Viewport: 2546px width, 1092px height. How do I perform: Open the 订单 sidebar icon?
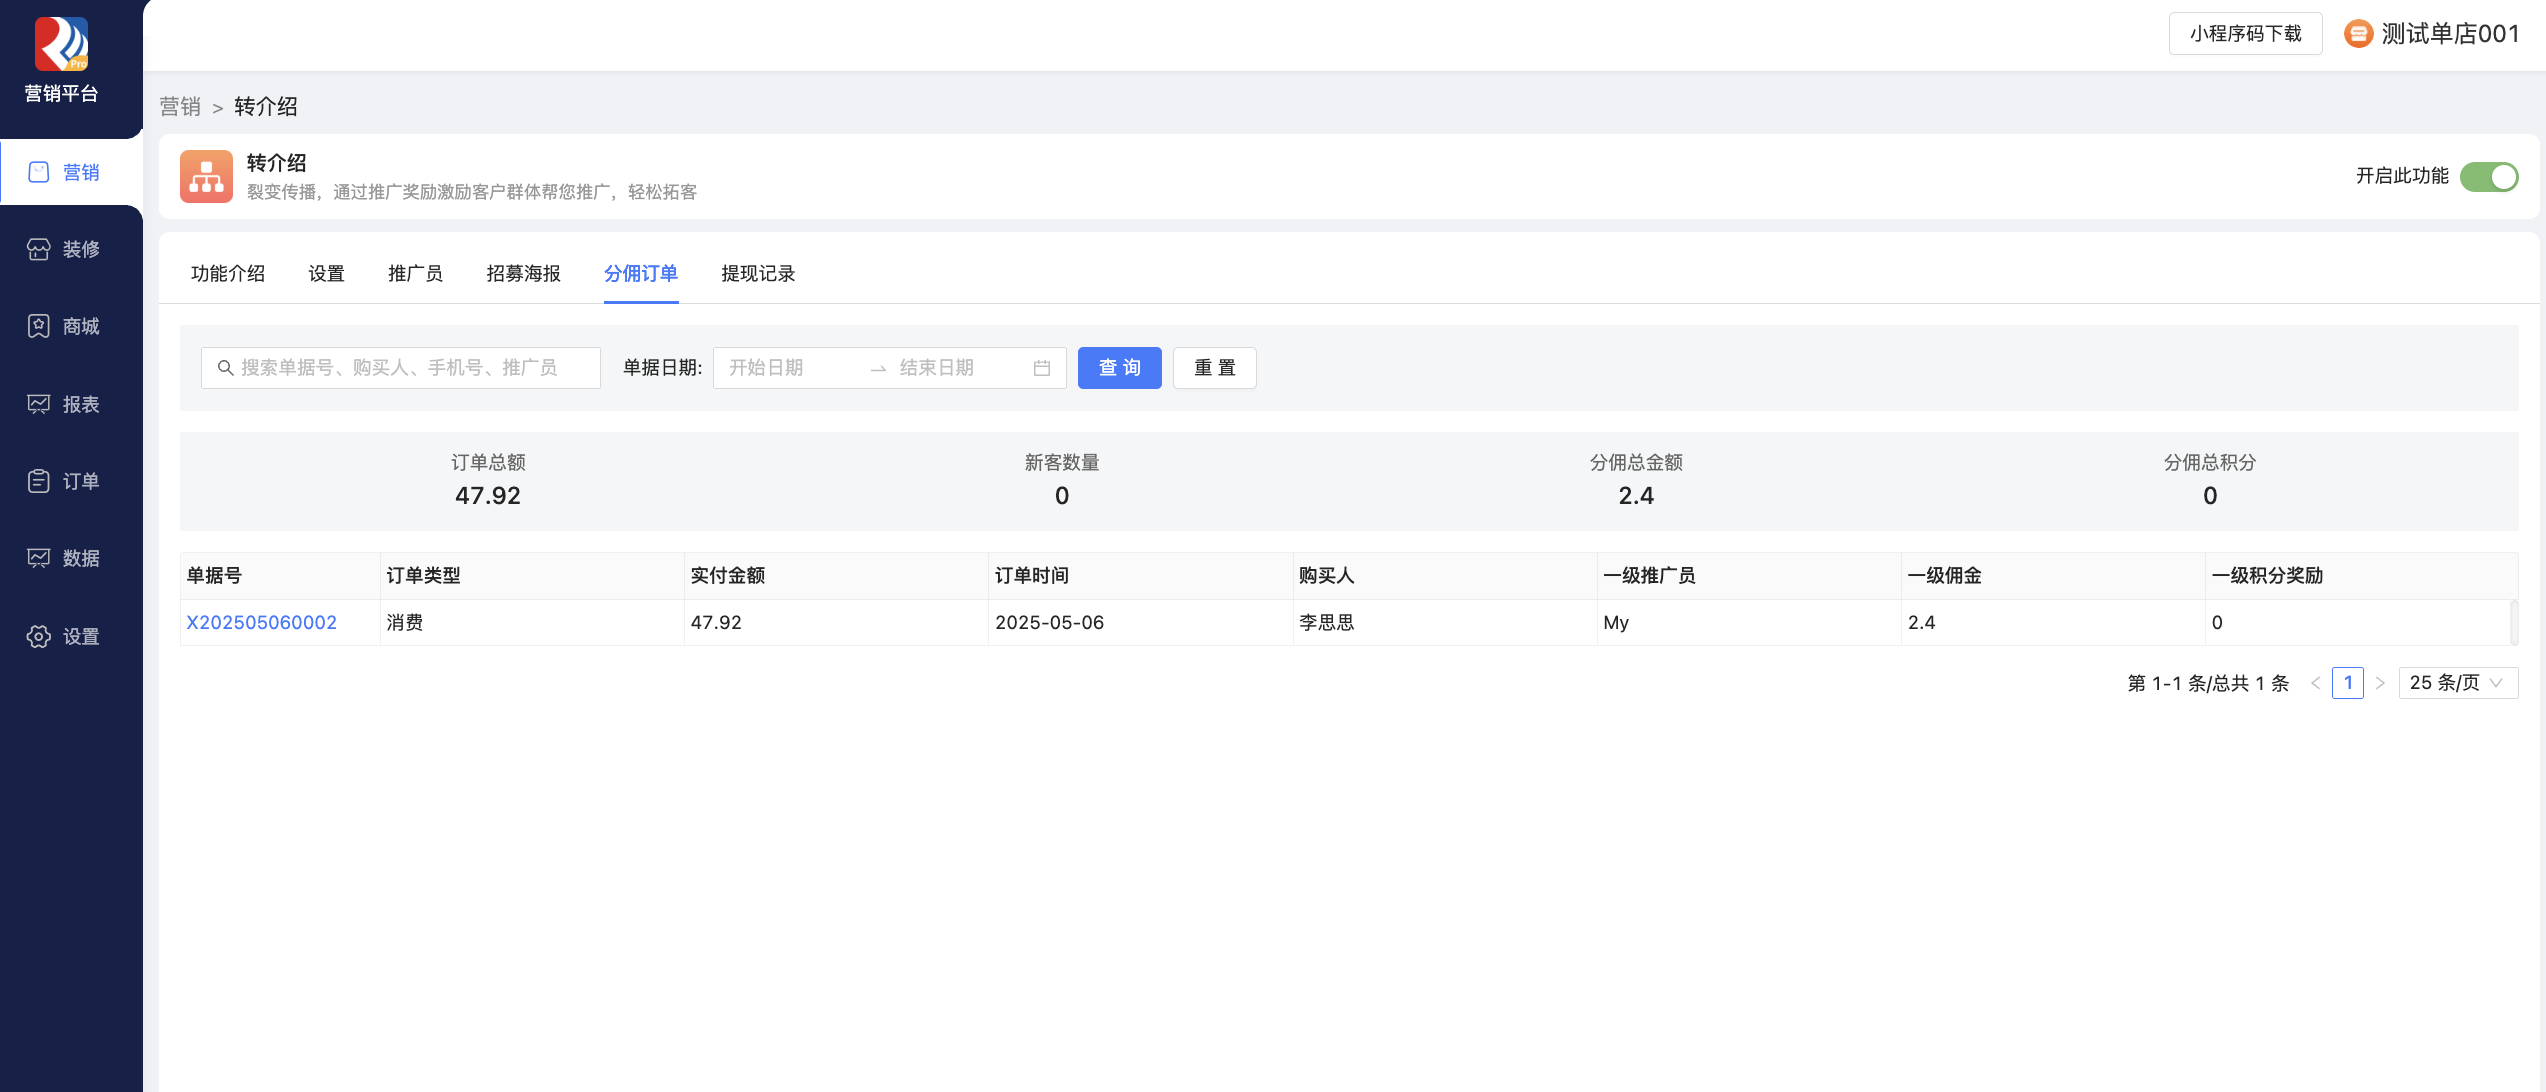(x=38, y=481)
